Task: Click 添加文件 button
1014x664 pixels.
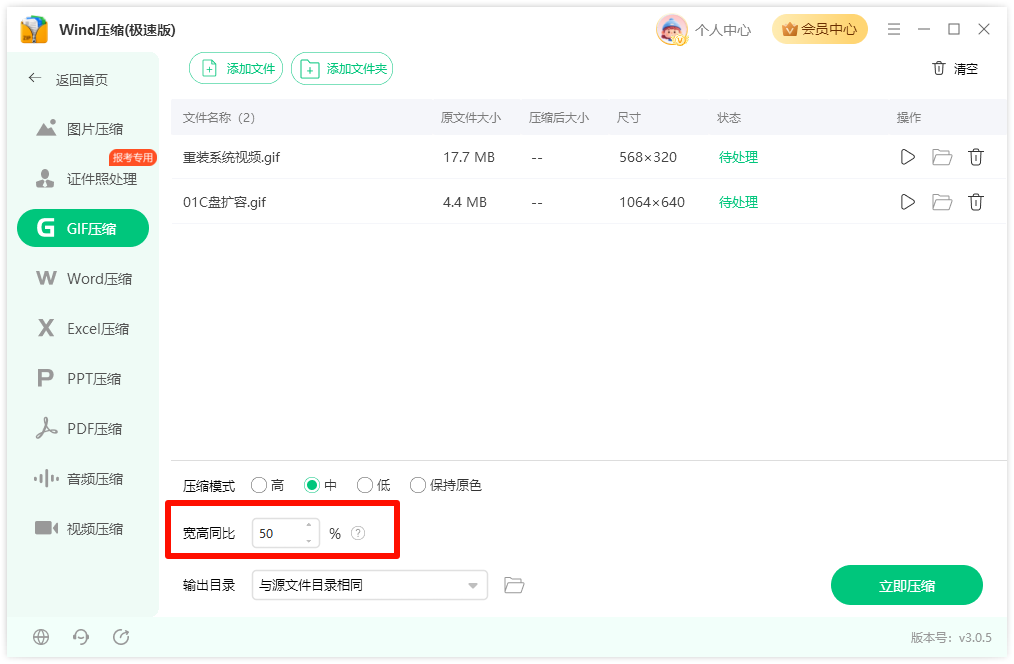Action: point(236,69)
